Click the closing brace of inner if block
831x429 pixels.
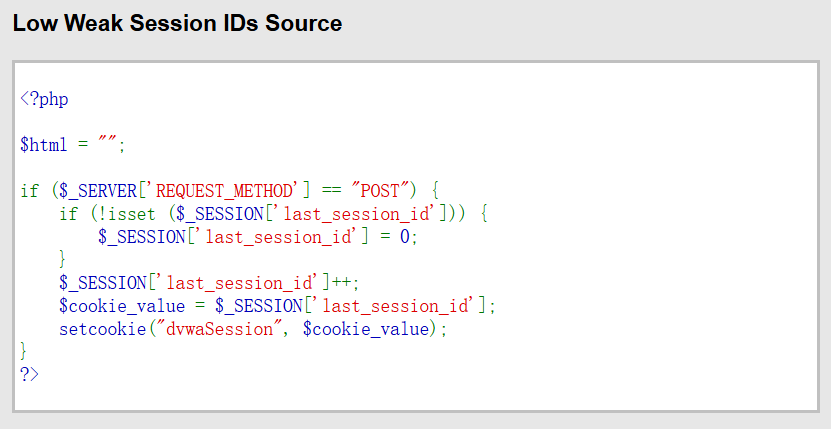(x=63, y=260)
